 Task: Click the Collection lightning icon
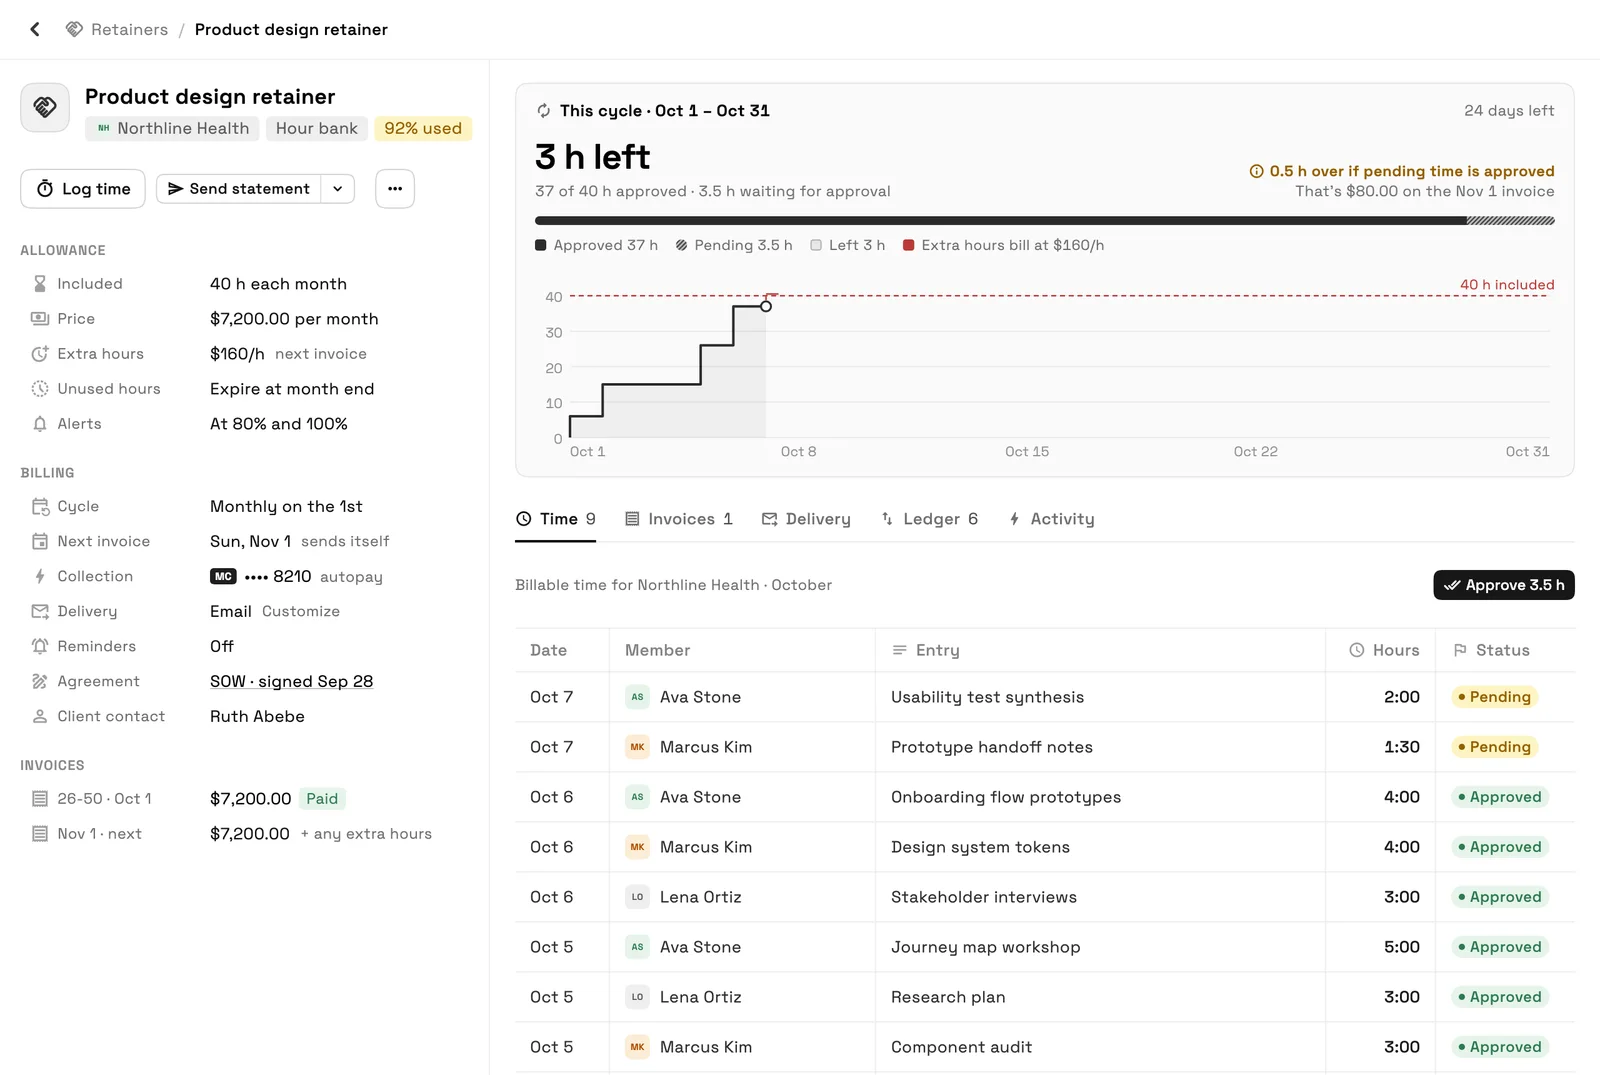(x=40, y=577)
